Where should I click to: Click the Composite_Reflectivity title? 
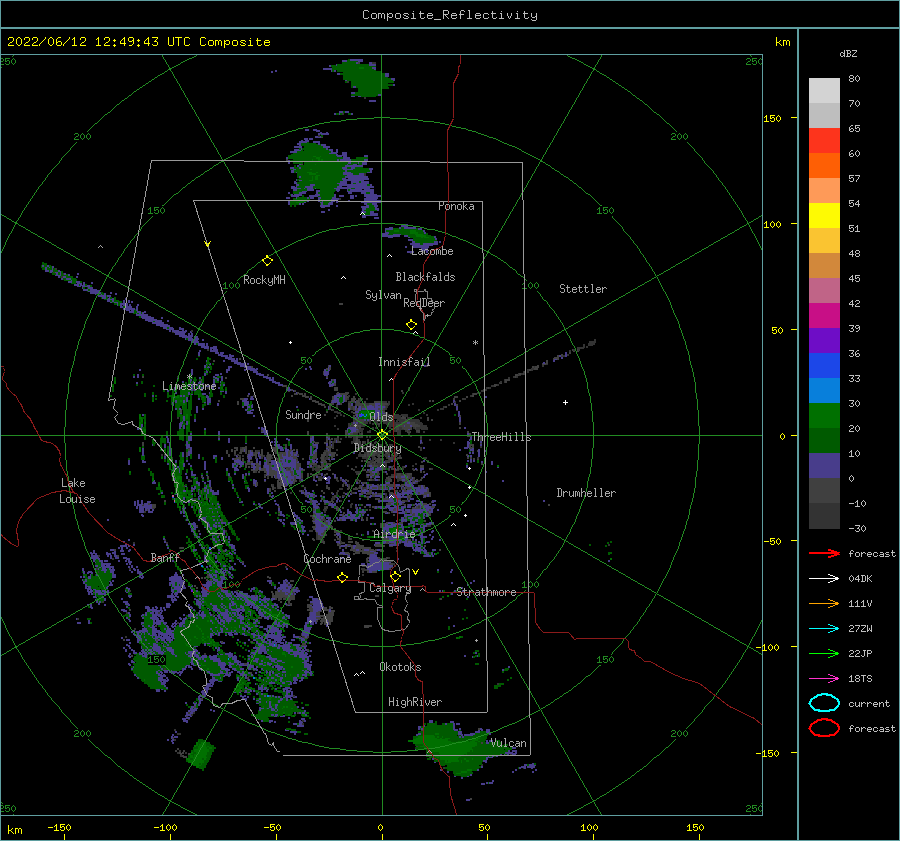pyautogui.click(x=449, y=15)
